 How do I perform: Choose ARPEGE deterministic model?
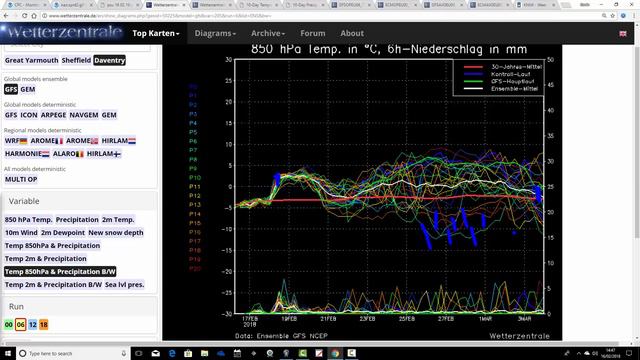pos(53,115)
